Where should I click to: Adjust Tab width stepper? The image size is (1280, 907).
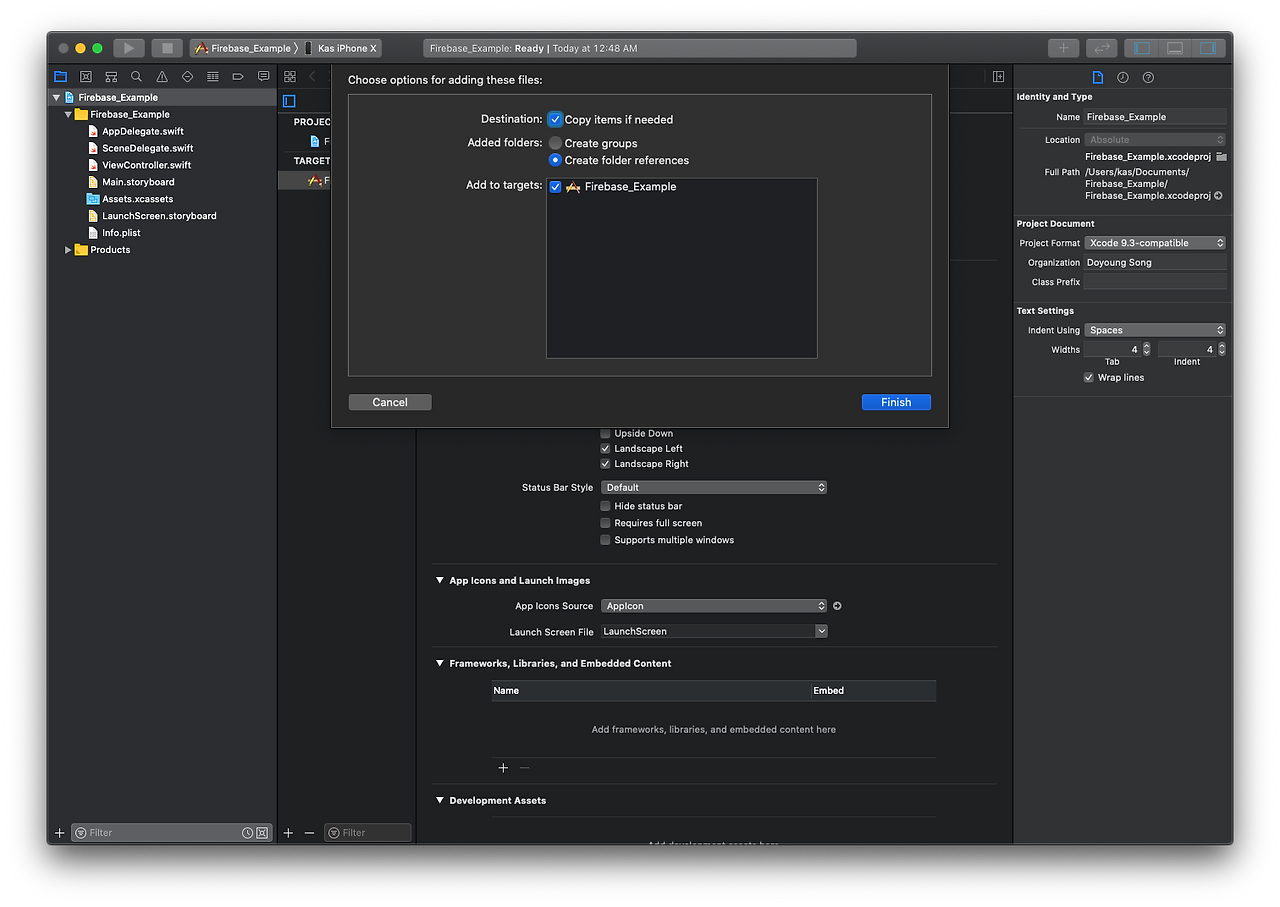tap(1146, 349)
